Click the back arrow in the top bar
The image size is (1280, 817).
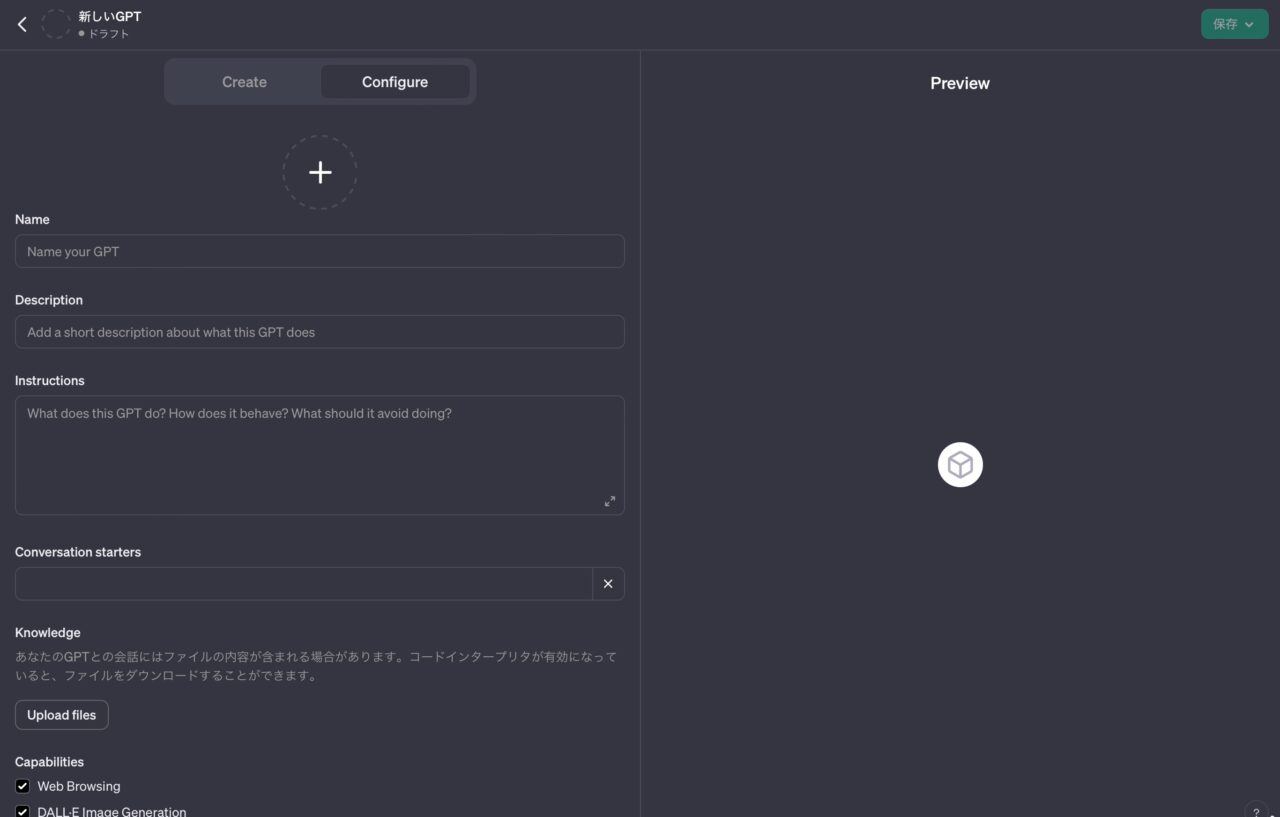[22, 23]
